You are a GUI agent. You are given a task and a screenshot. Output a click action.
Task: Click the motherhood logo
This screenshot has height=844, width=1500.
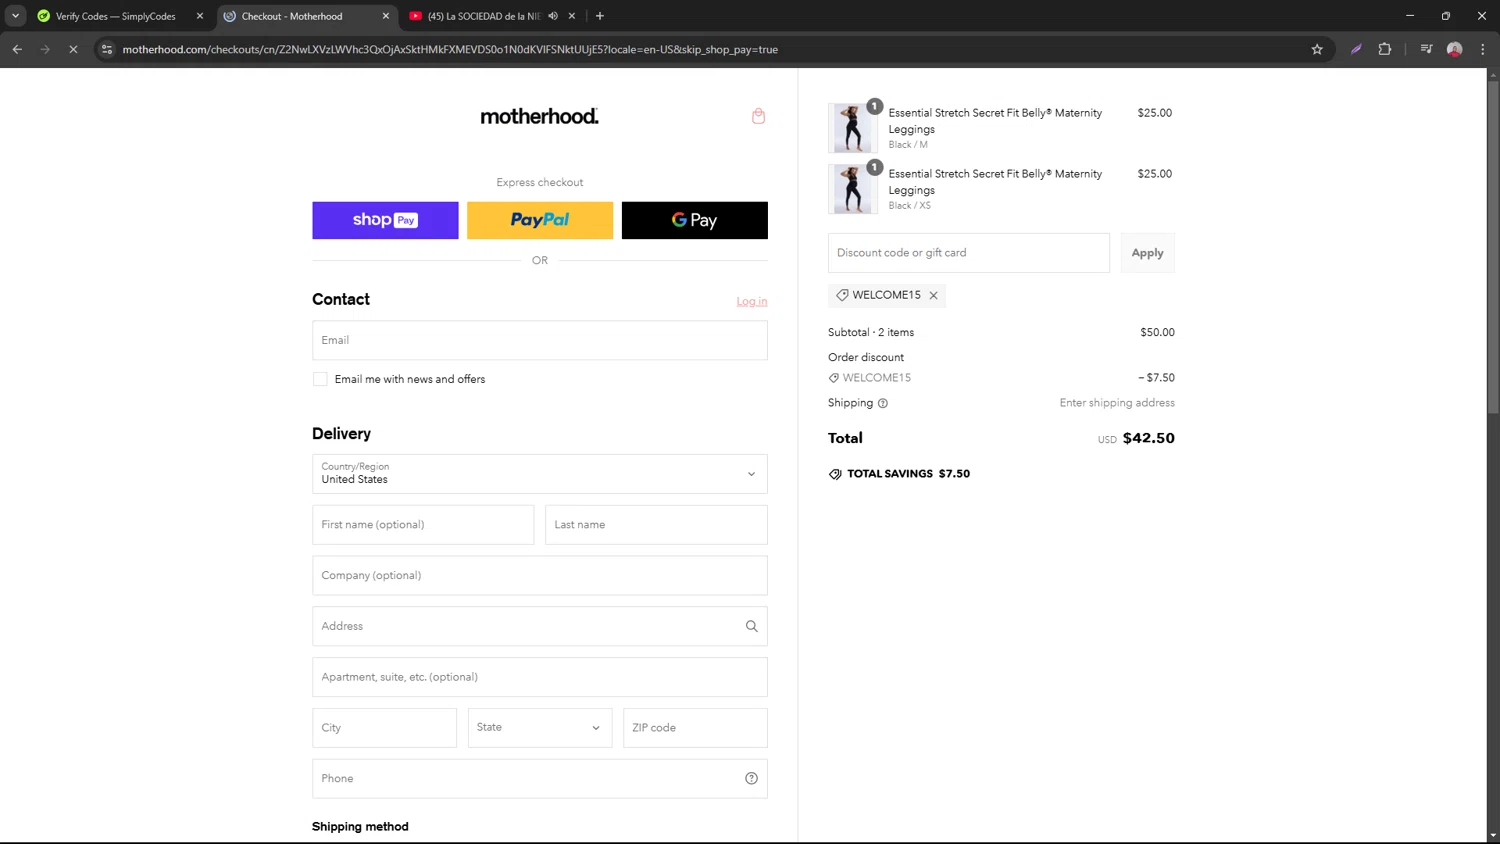(x=539, y=116)
